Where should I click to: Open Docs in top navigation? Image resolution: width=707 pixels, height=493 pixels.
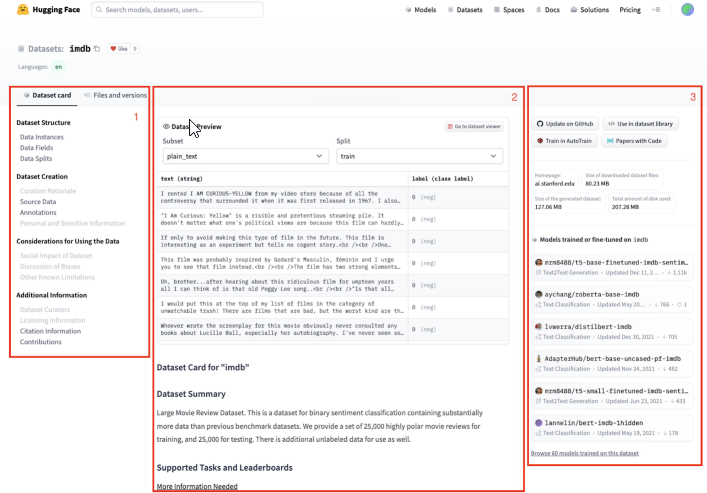click(x=548, y=9)
